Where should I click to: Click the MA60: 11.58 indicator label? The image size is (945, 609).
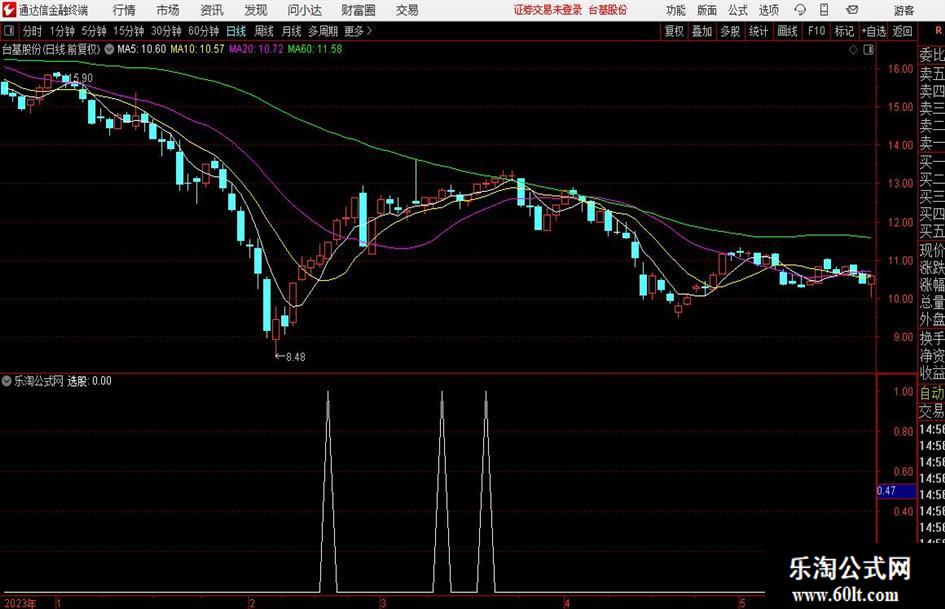(315, 49)
